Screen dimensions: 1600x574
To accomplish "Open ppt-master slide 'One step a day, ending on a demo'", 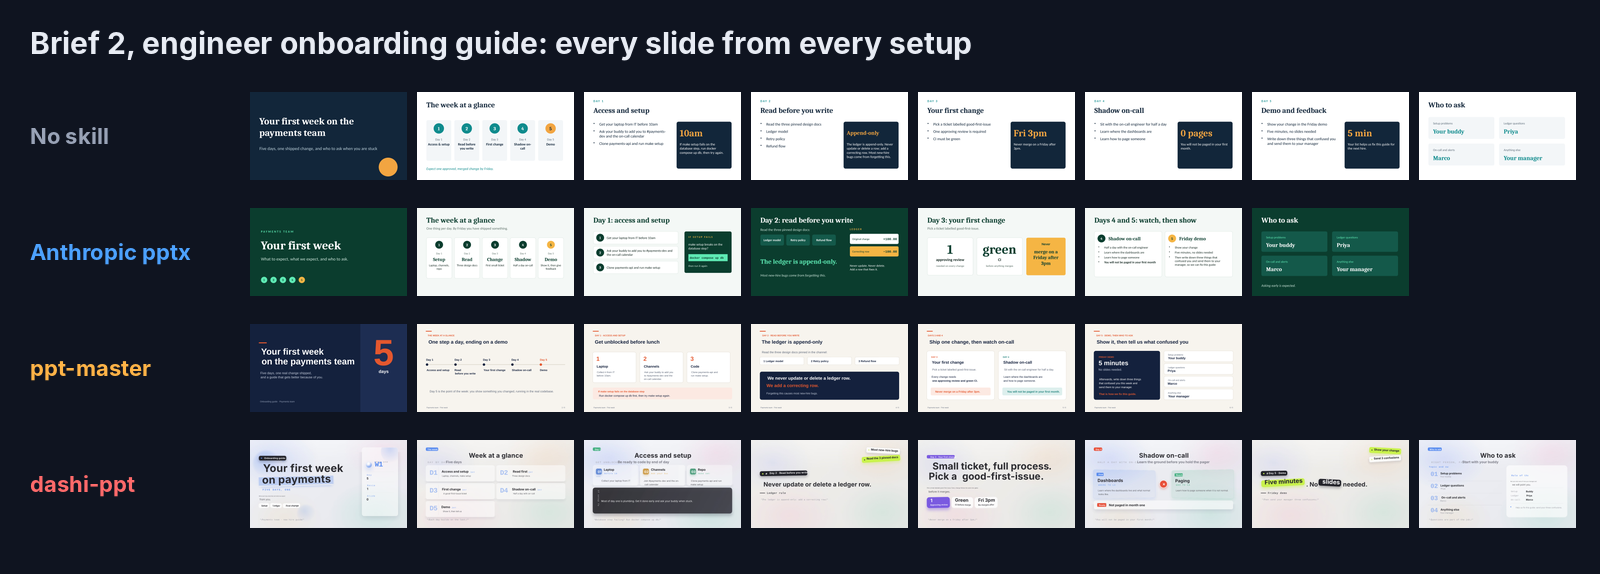I will (495, 368).
